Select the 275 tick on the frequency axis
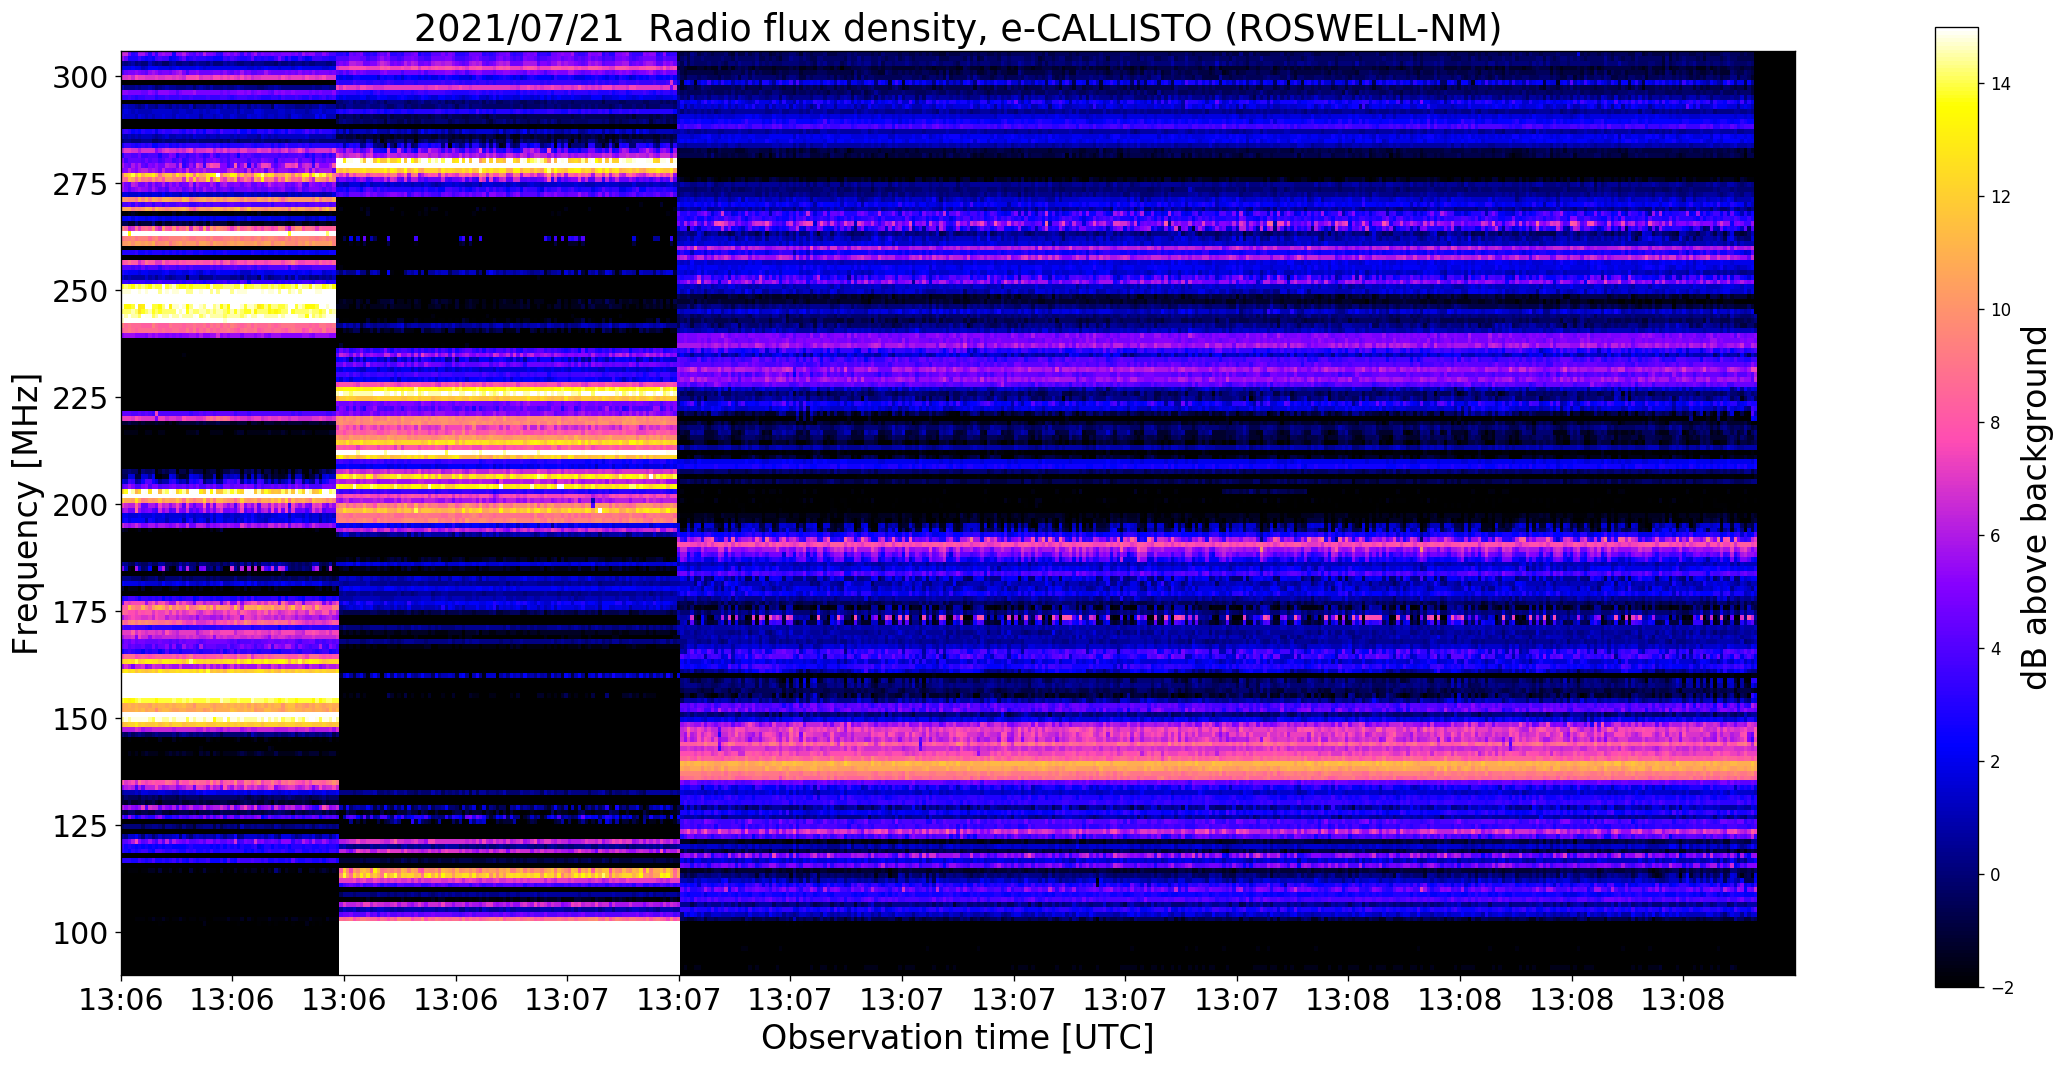Screen dimensions: 2066x1067 [x=82, y=184]
